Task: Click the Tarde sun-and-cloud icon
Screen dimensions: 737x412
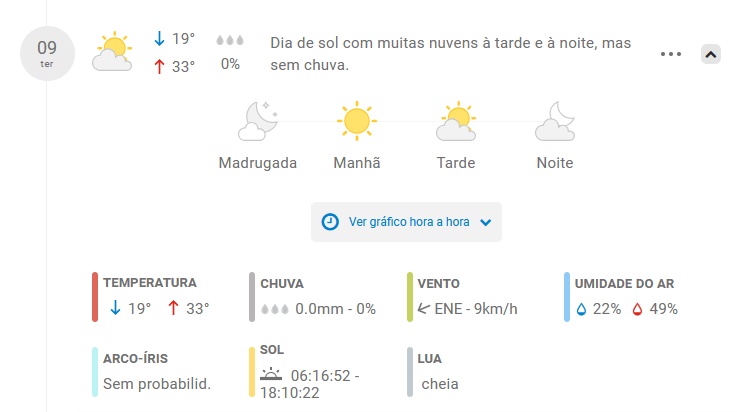Action: 456,121
